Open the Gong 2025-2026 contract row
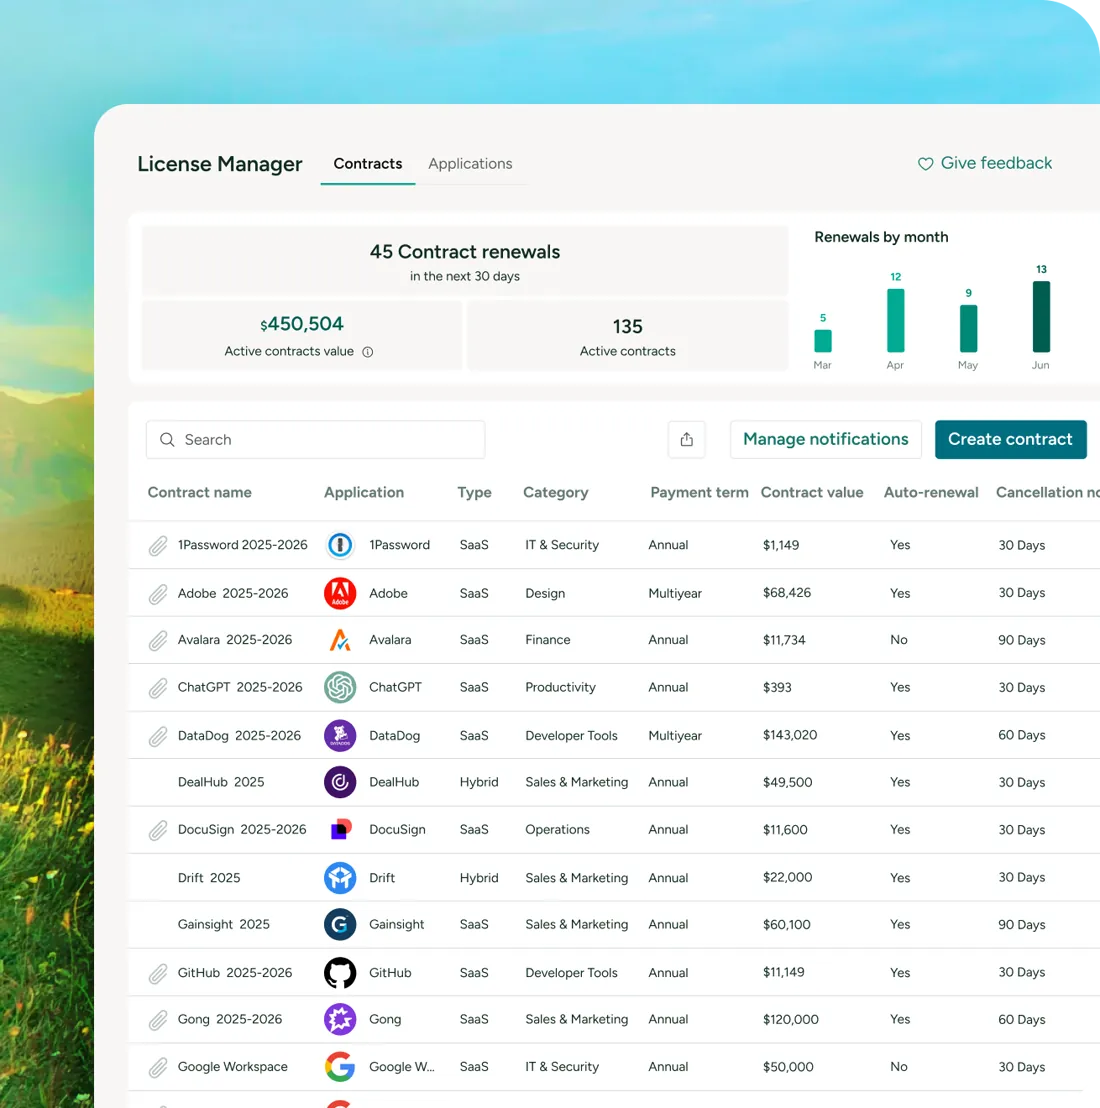The height and width of the screenshot is (1108, 1100). [x=613, y=1020]
